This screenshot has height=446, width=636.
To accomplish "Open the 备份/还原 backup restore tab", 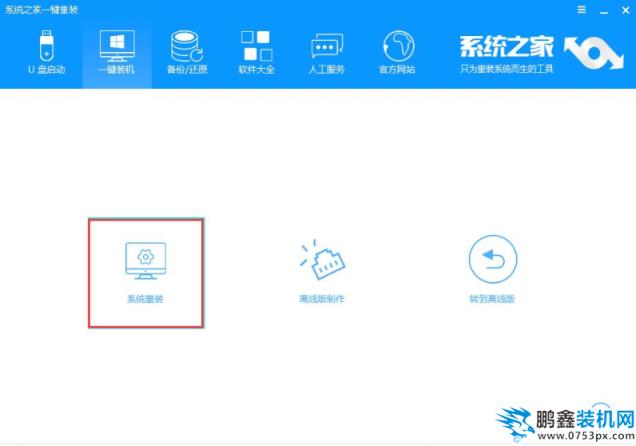I will [x=187, y=52].
